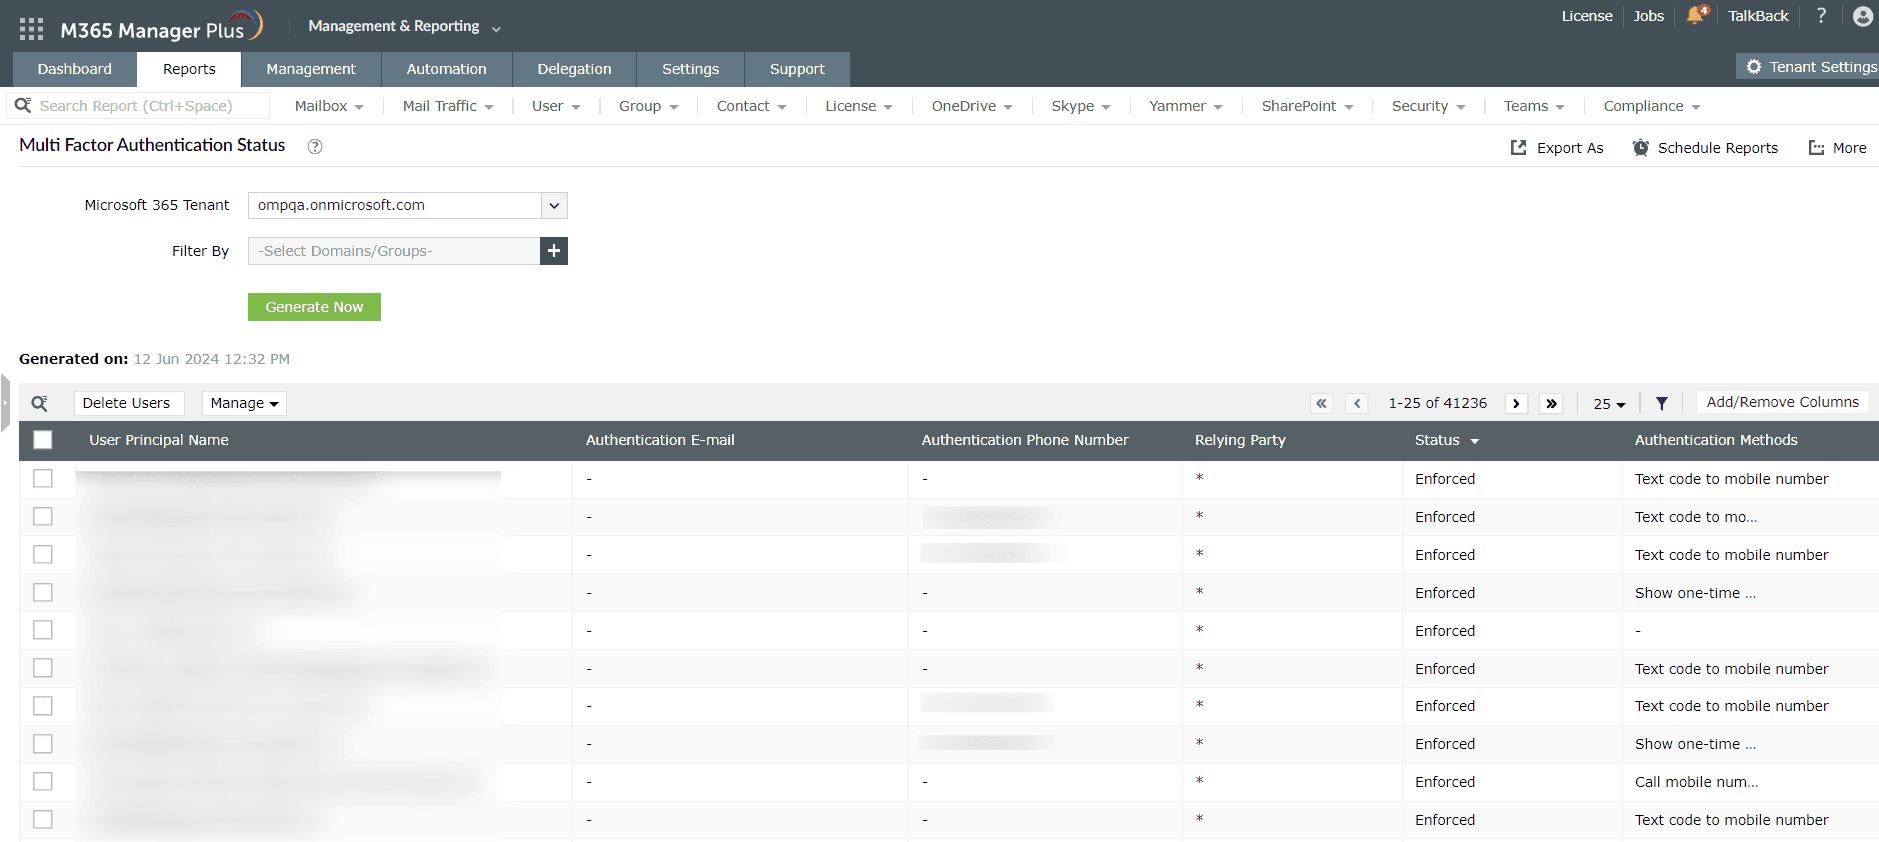Open the Delegation tab
1879x842 pixels.
click(x=574, y=69)
